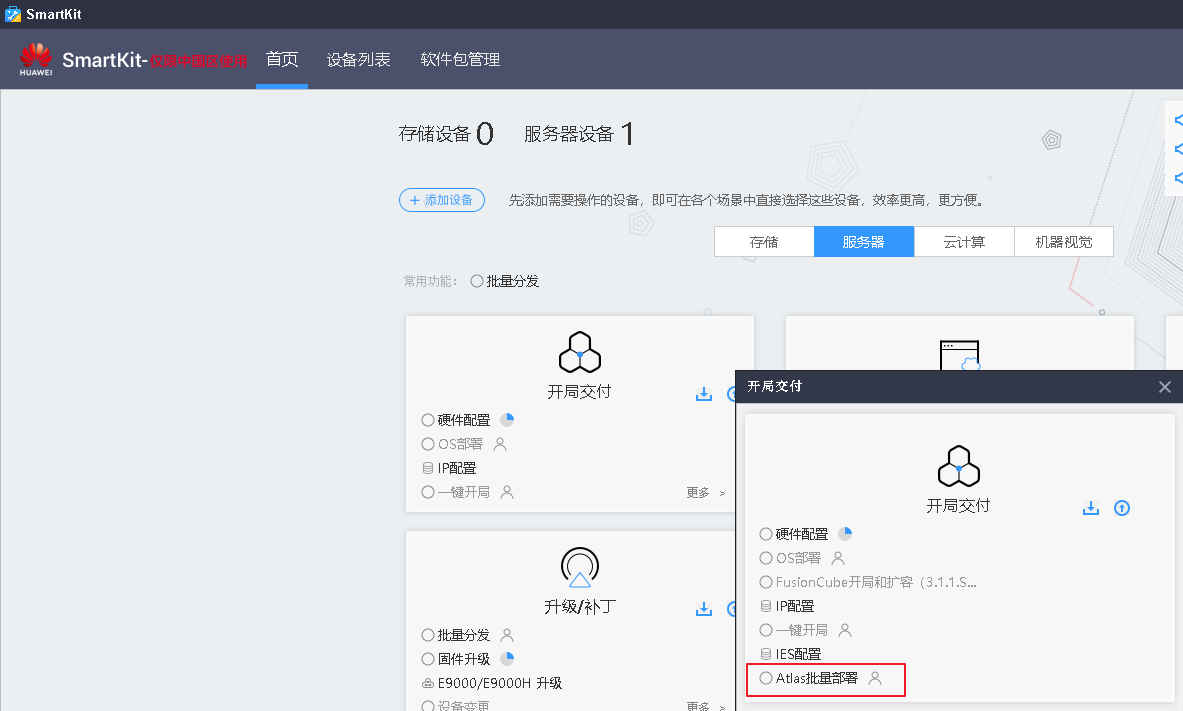Open OS部署 on the background 开局交付 card
The height and width of the screenshot is (711, 1183).
point(453,444)
